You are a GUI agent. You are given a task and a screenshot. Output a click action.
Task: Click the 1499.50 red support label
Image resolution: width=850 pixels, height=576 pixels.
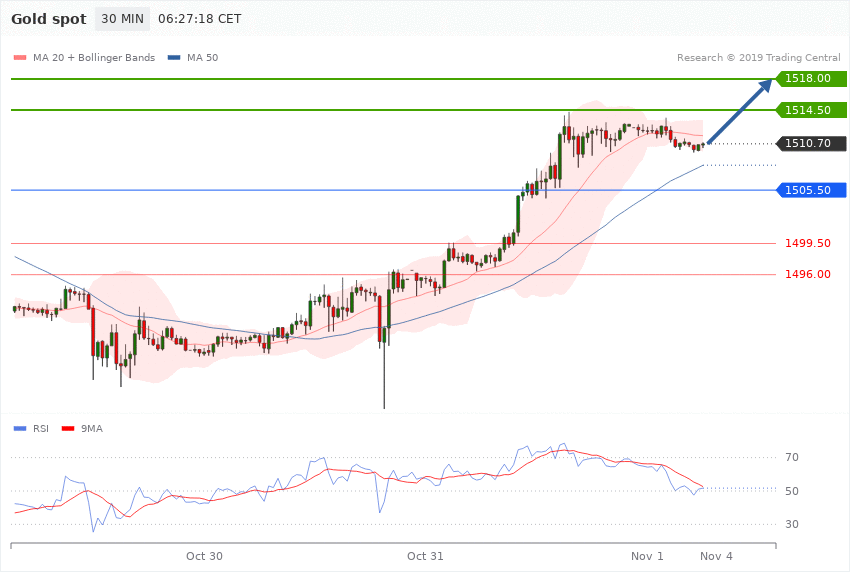(808, 243)
